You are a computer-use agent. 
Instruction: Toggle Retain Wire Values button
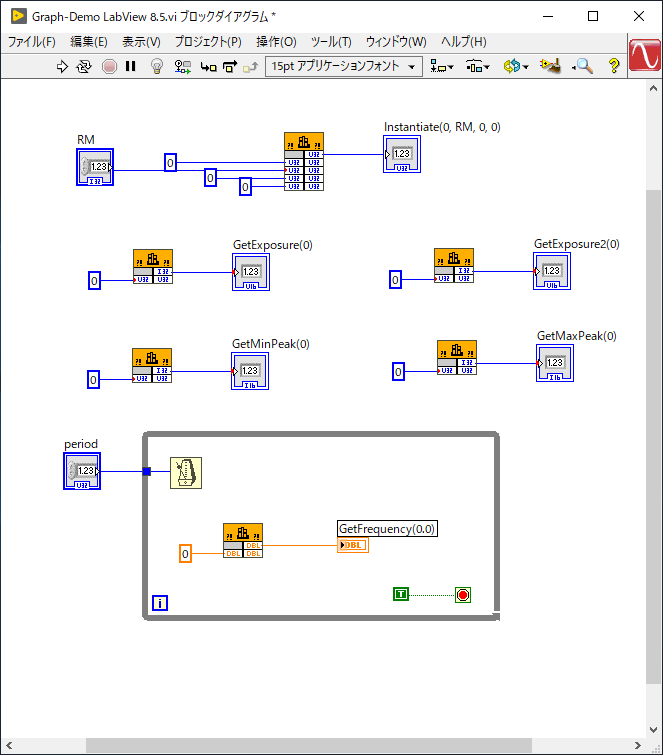click(x=182, y=66)
